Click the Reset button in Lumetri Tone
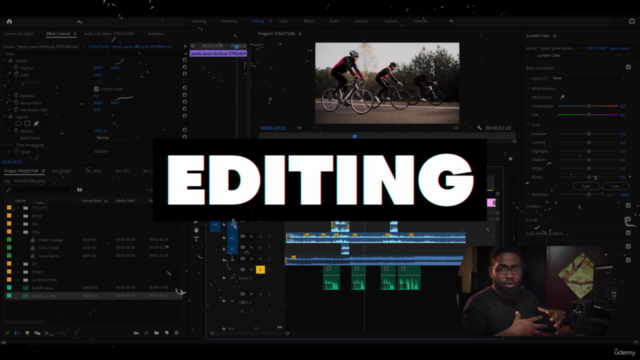The image size is (640, 360). tap(586, 186)
